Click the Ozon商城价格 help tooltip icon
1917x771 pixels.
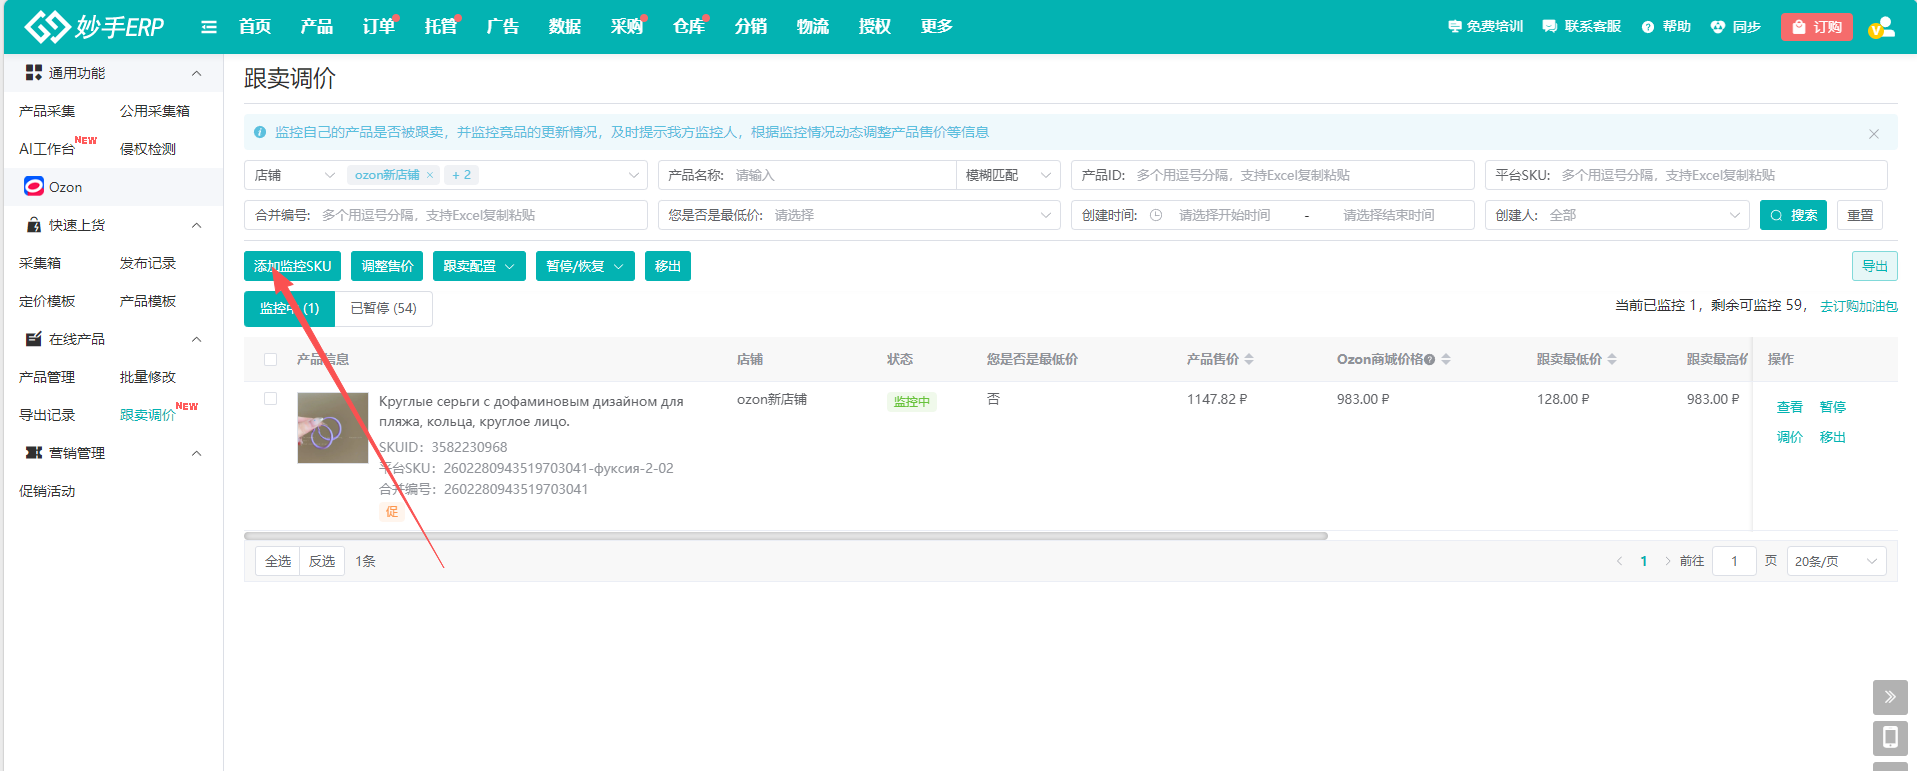(1430, 360)
